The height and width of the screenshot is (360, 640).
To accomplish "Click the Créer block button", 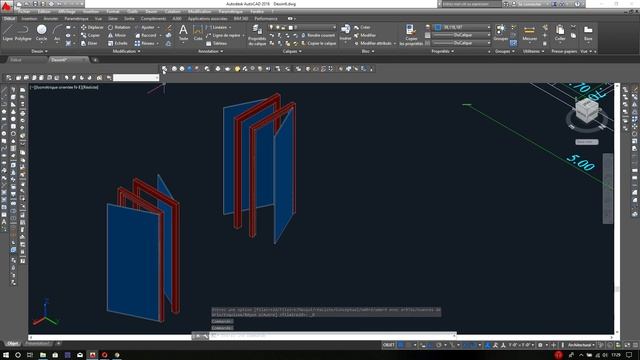I will [362, 27].
